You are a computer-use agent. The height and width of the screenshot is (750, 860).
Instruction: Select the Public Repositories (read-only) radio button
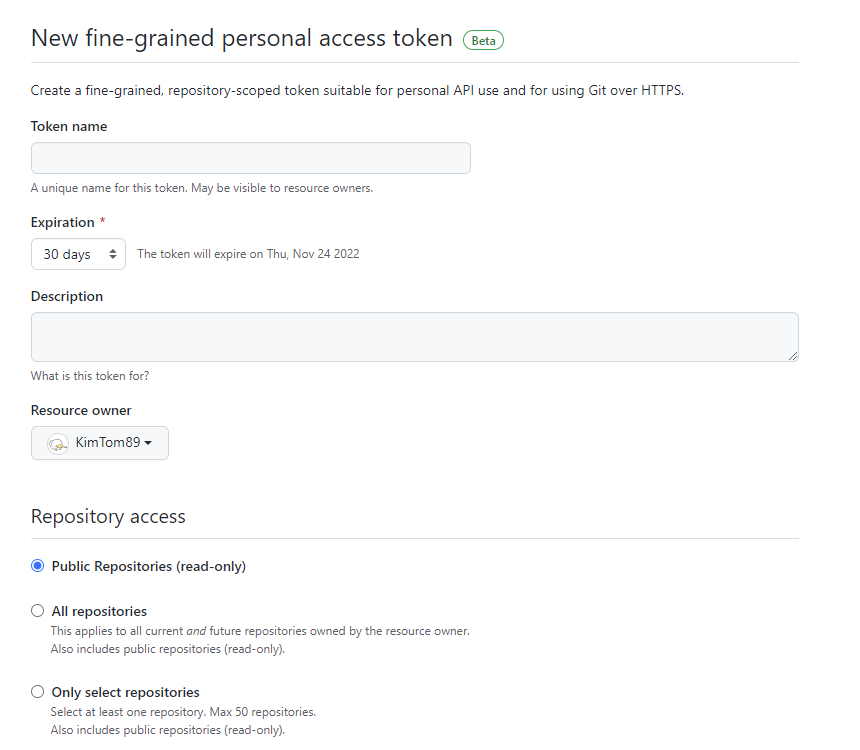click(x=38, y=566)
